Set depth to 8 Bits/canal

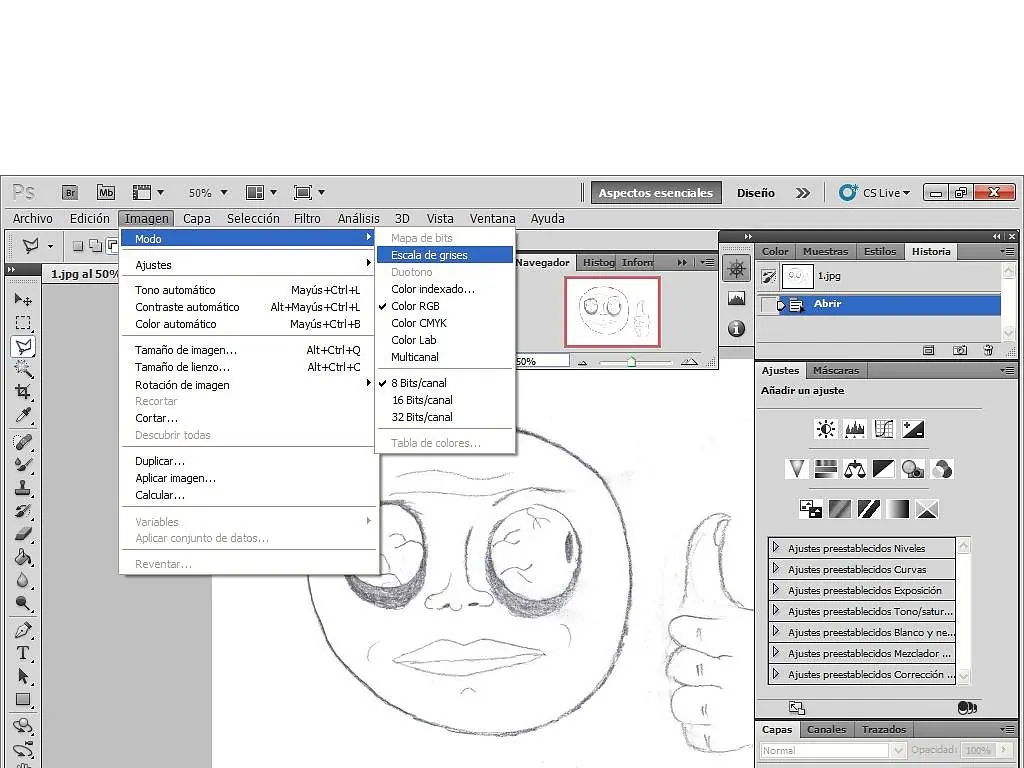coord(419,383)
